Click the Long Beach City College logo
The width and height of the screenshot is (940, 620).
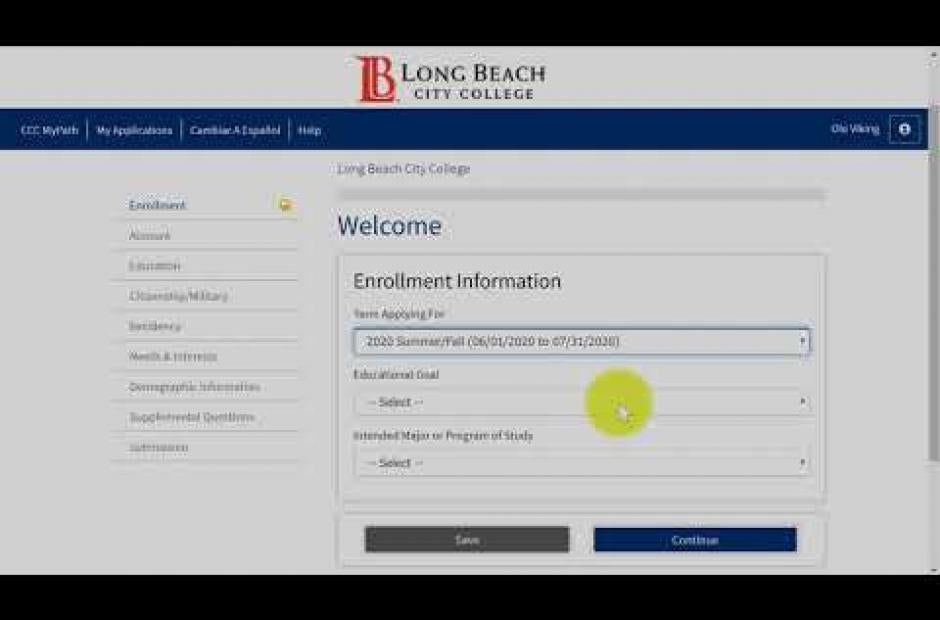click(x=451, y=79)
